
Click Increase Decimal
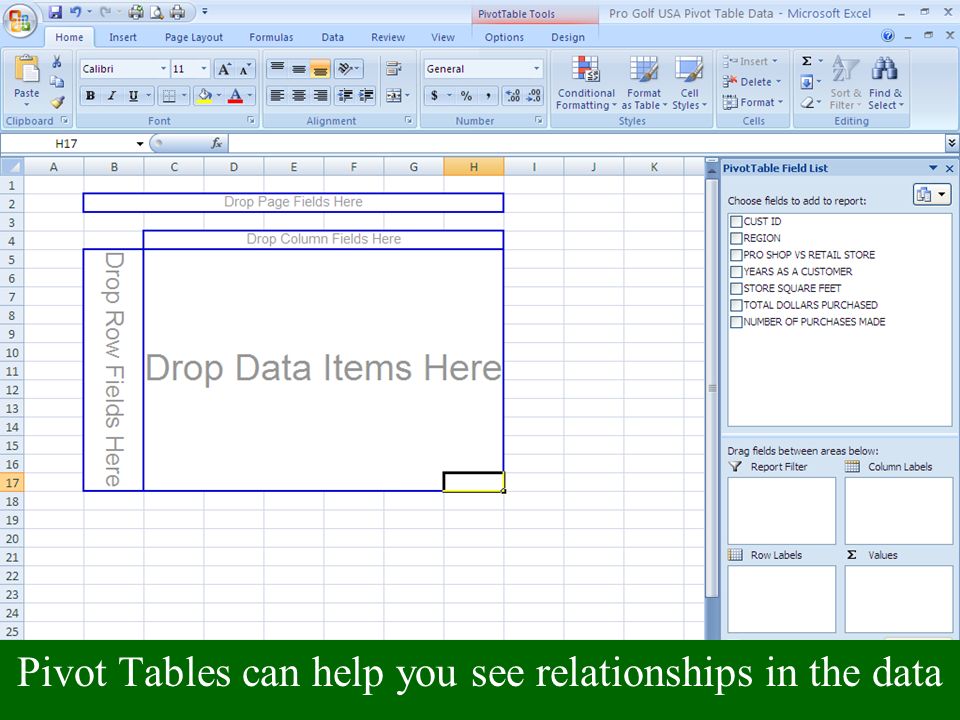(x=512, y=96)
